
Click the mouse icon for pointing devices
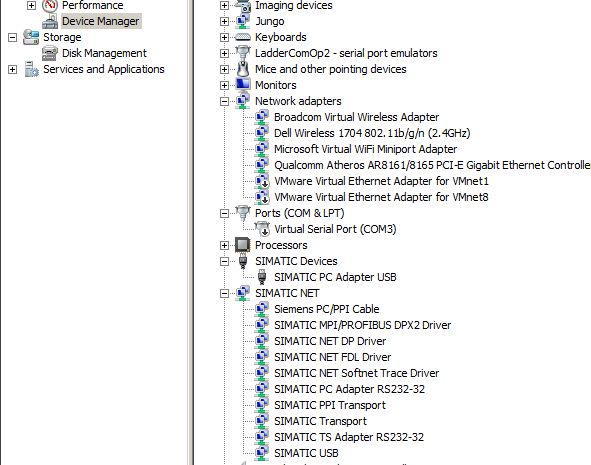(x=243, y=69)
